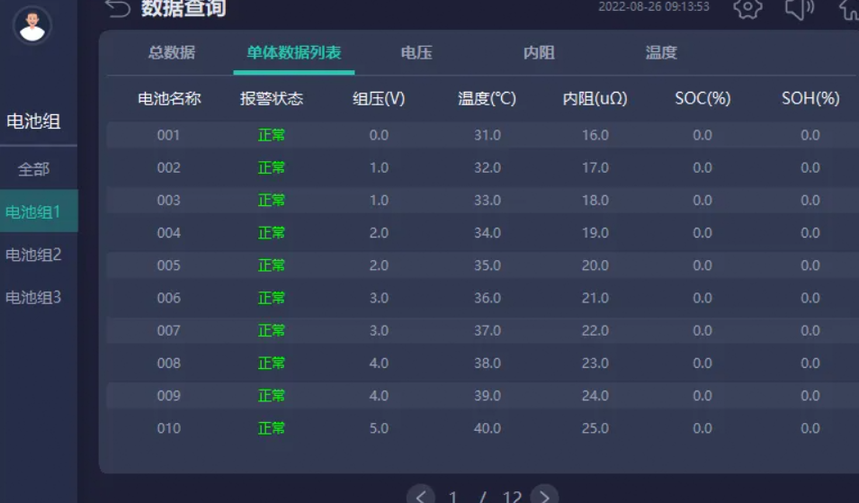Click internal resistance value 20.0
Screen dimensions: 859x503
click(595, 266)
